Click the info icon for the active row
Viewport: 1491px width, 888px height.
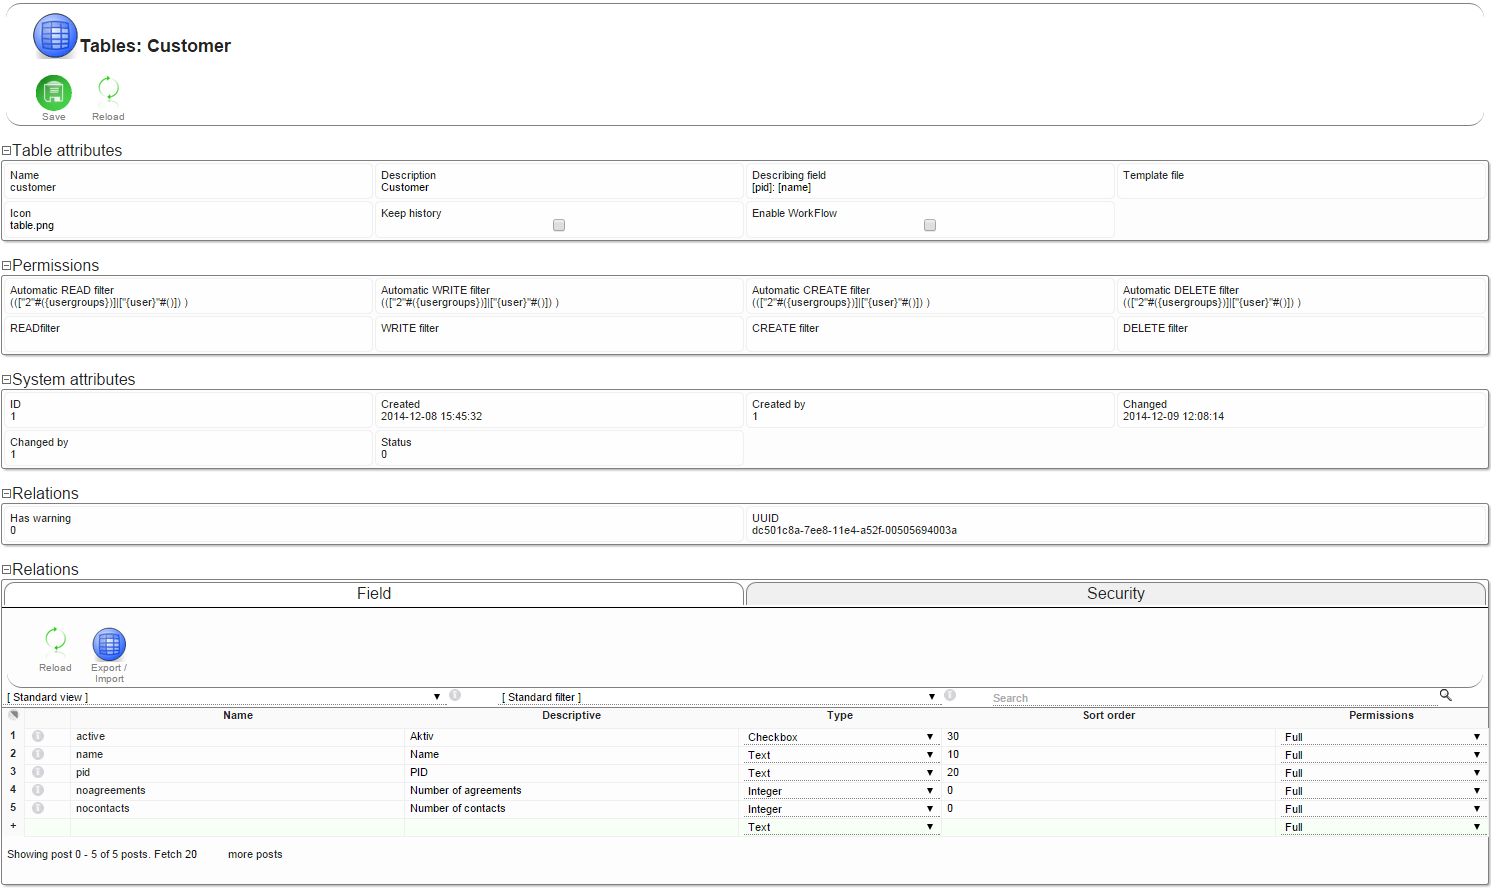pos(38,736)
